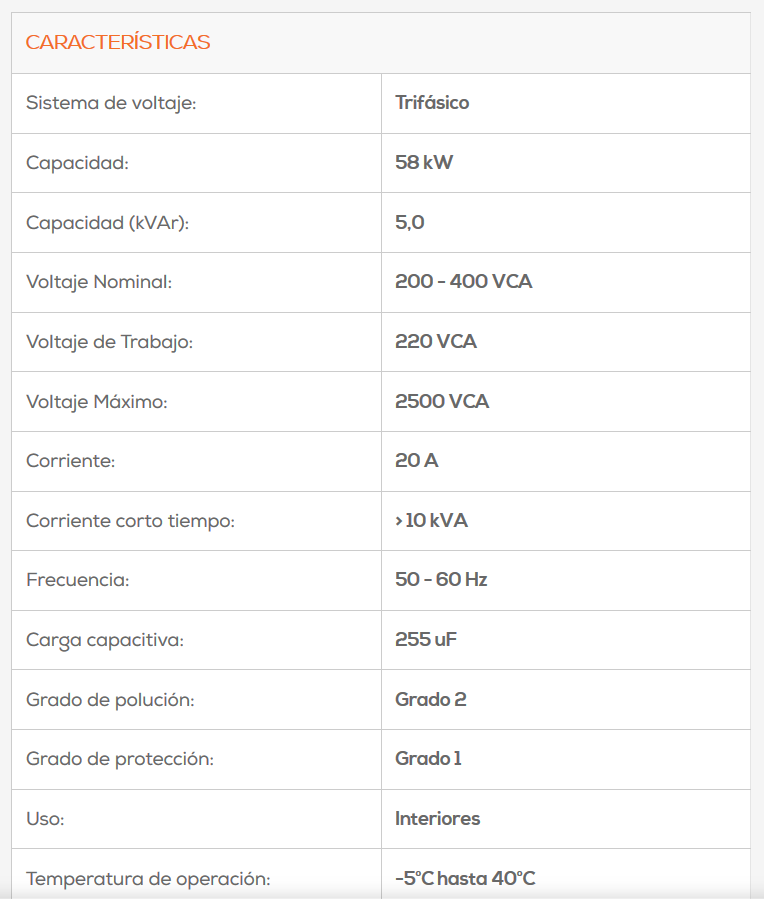
Task: Click the Interiores usage value
Action: coord(437,818)
